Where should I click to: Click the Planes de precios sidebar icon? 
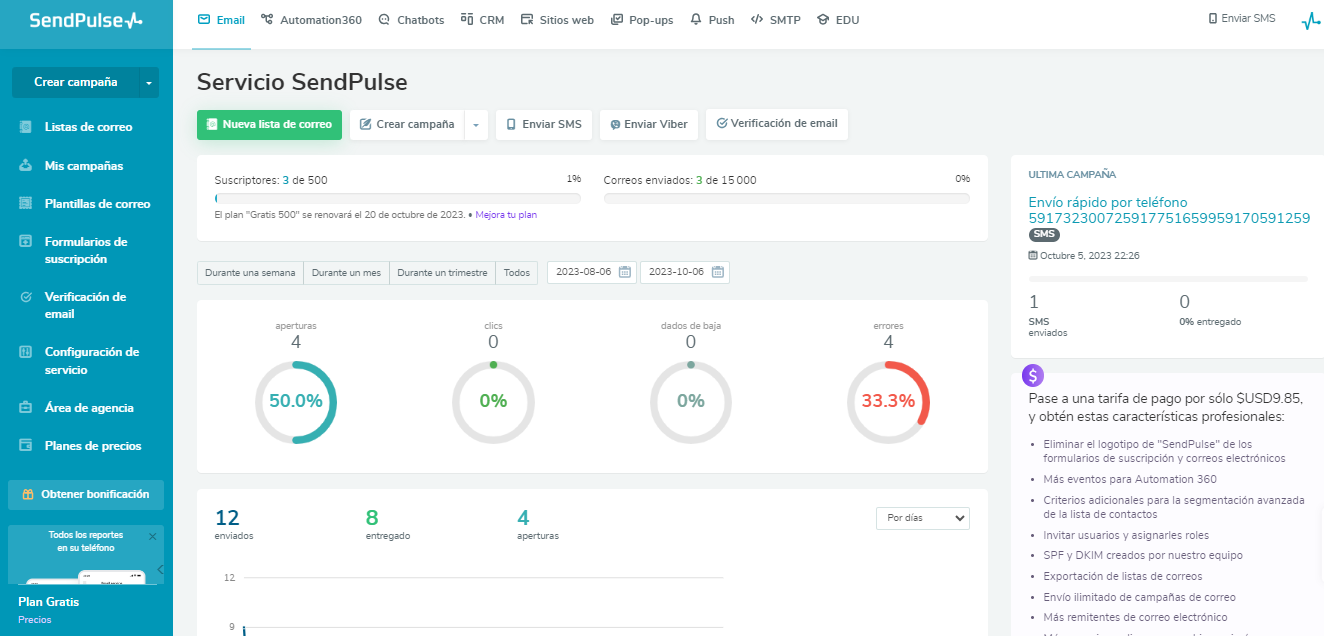click(x=25, y=446)
